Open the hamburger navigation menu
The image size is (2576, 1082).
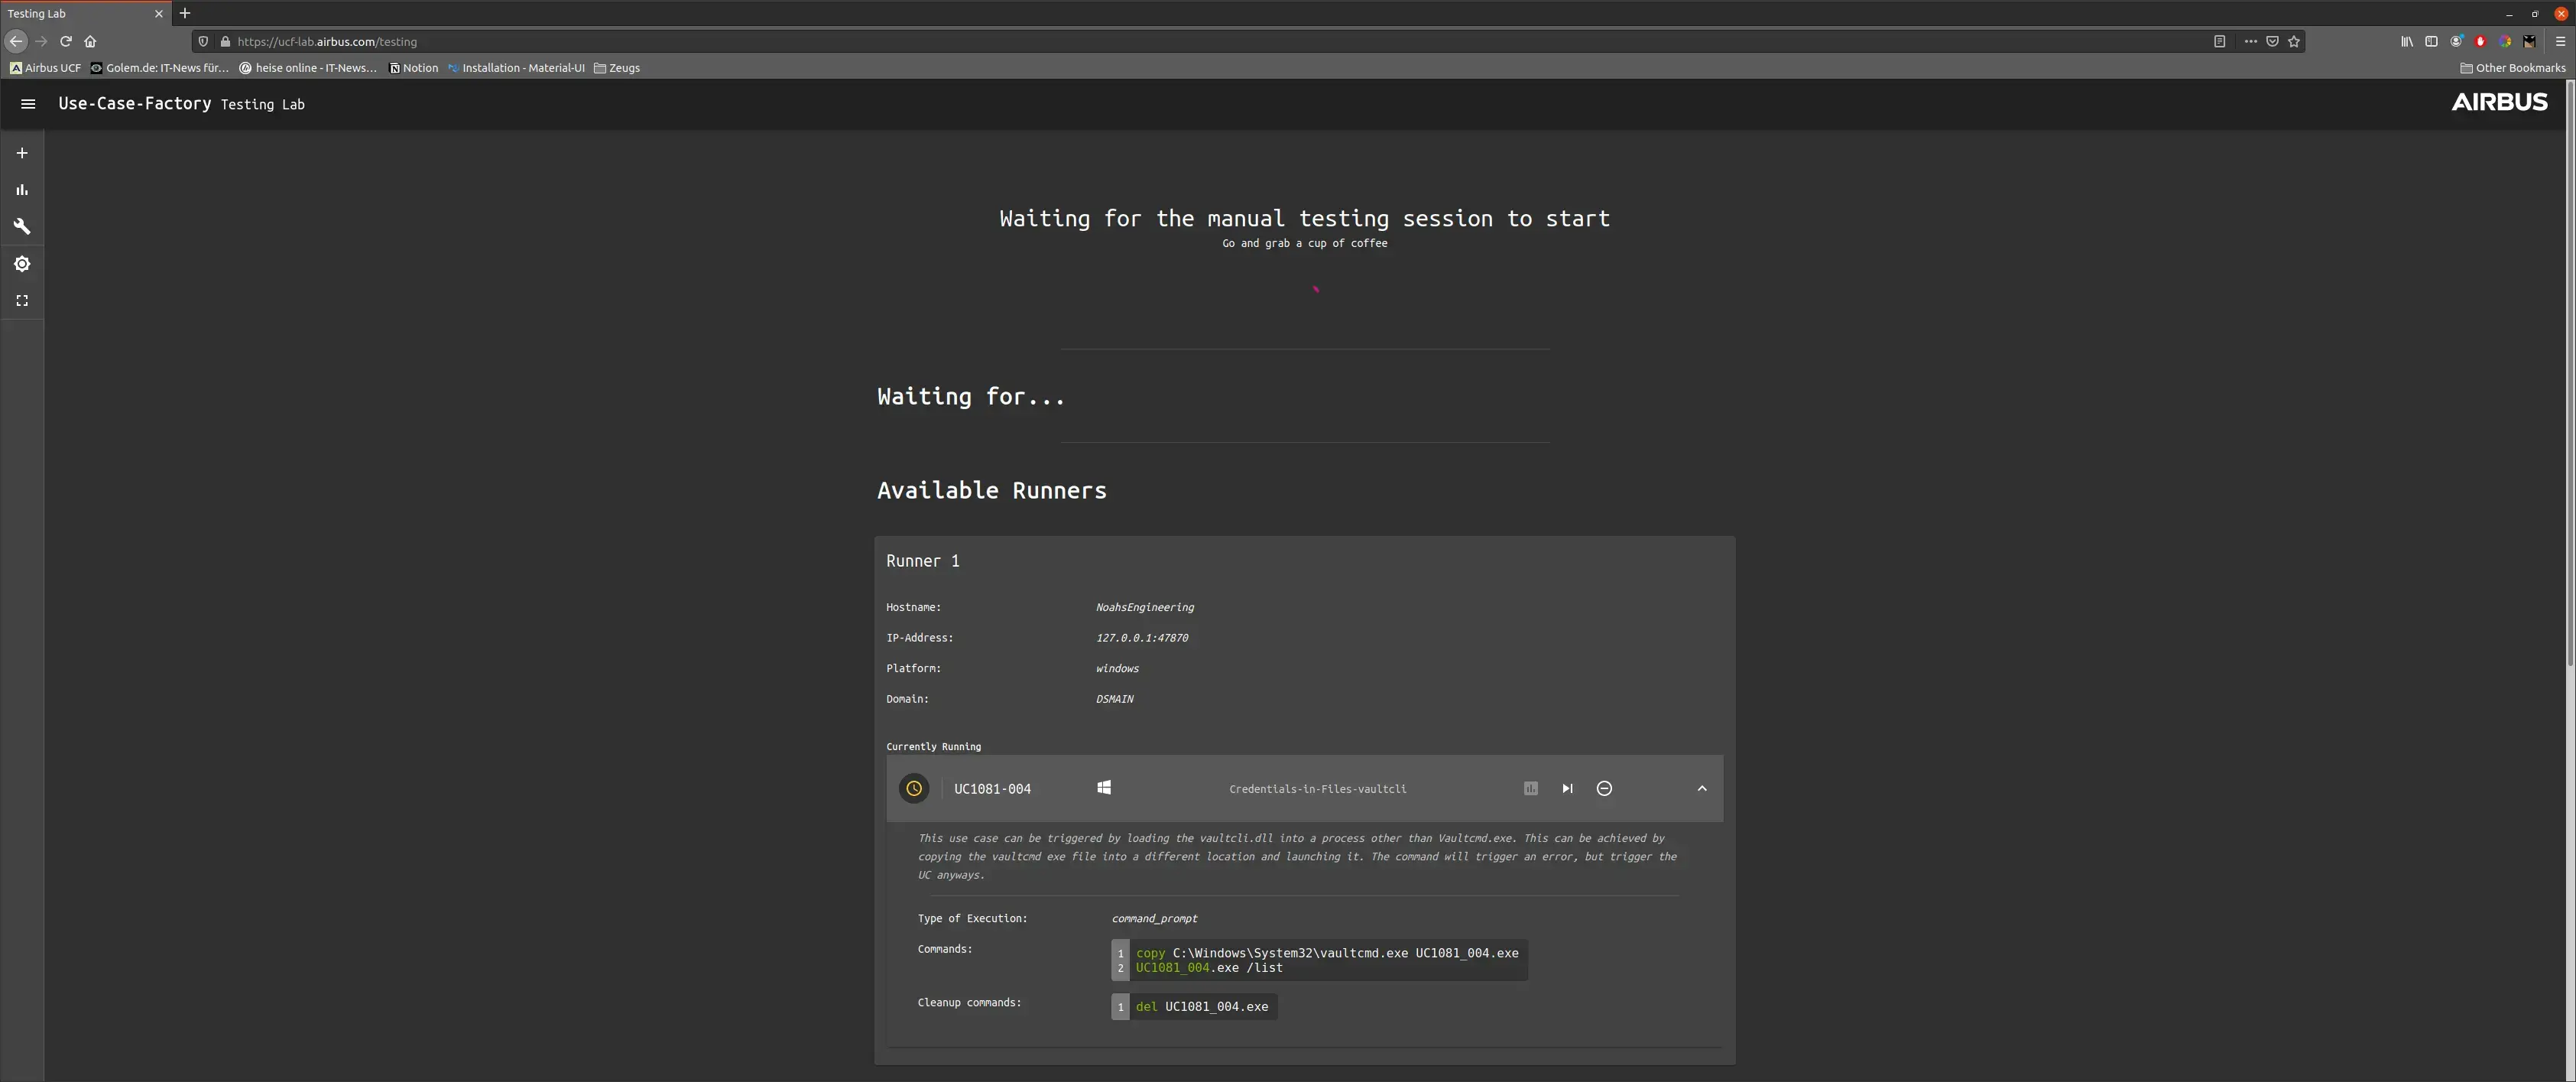click(28, 104)
